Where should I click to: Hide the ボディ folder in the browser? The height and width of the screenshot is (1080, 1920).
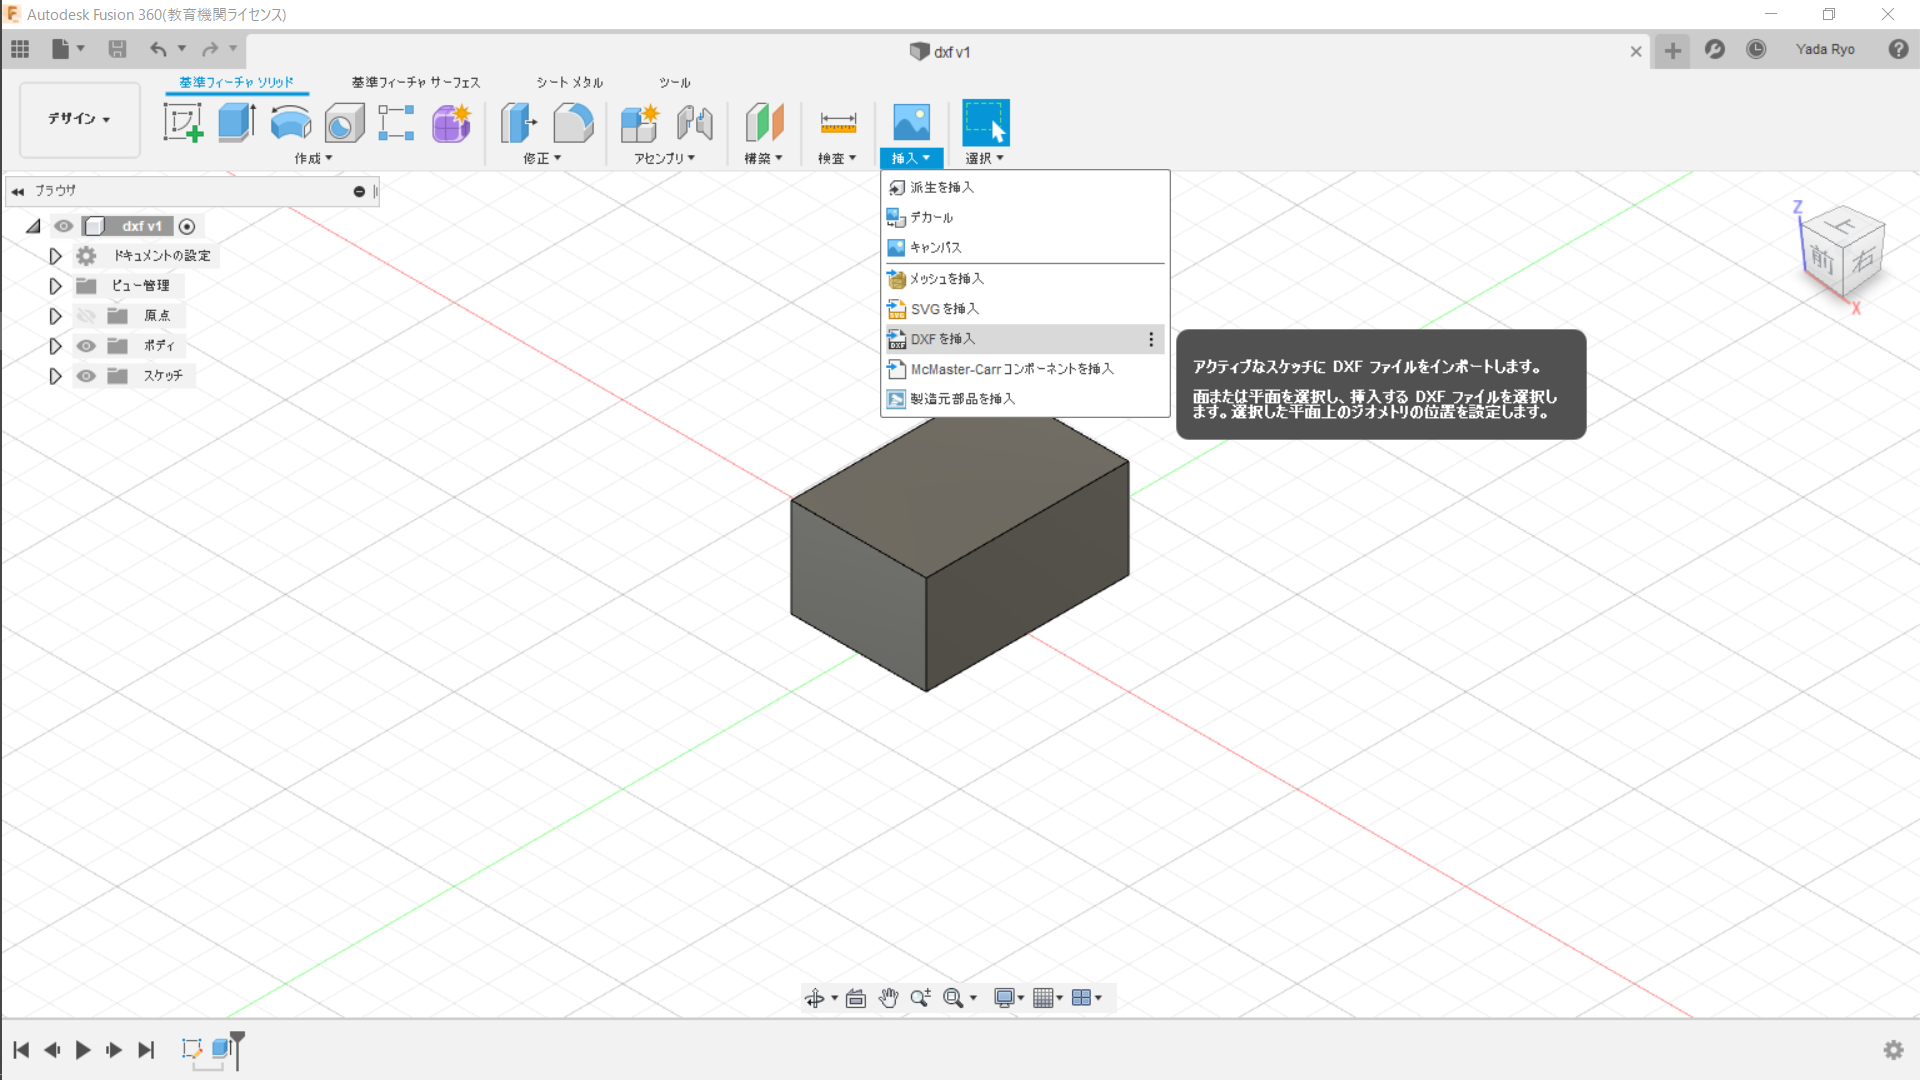click(86, 346)
